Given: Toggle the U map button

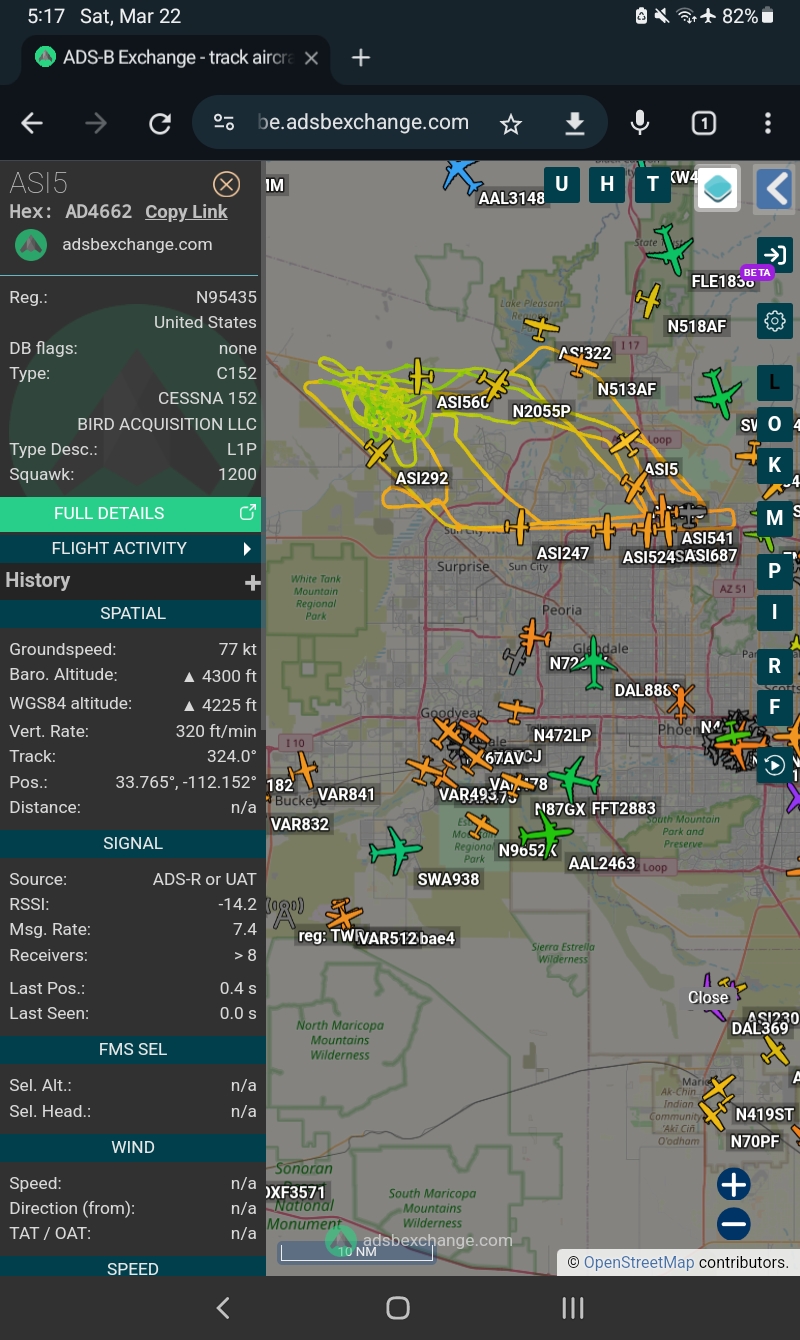Looking at the screenshot, I should [562, 184].
